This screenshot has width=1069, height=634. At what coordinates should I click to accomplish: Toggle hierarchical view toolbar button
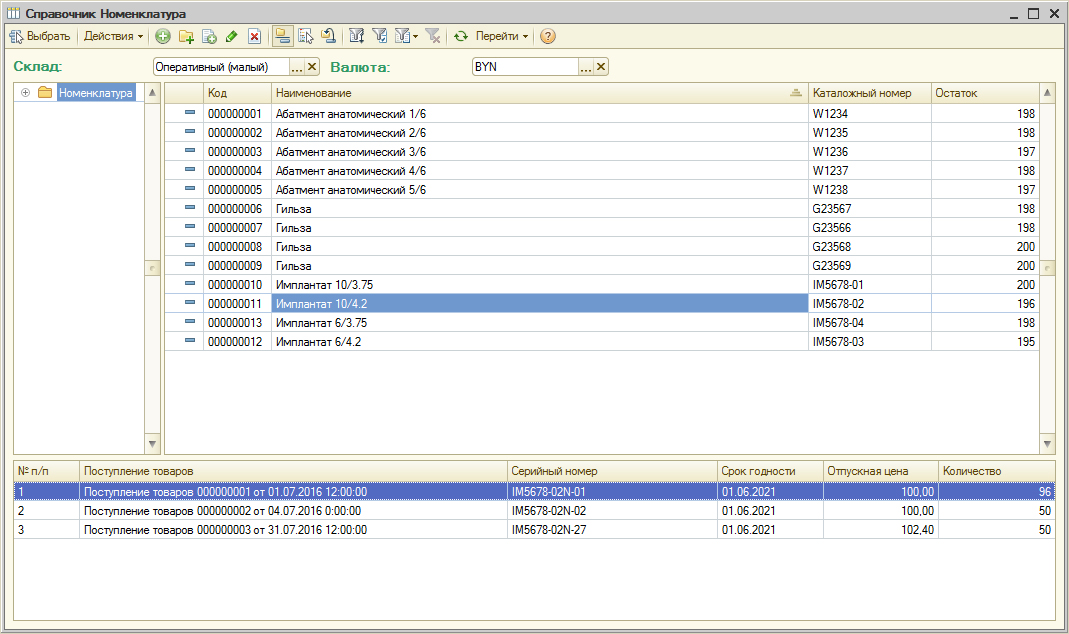coord(282,36)
